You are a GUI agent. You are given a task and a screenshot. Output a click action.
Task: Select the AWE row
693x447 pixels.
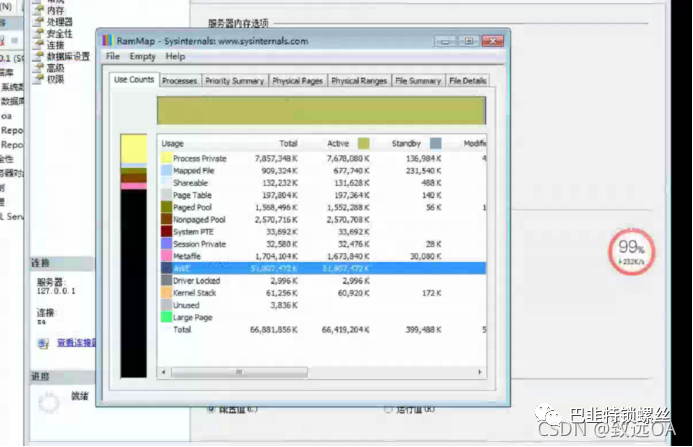[323, 268]
